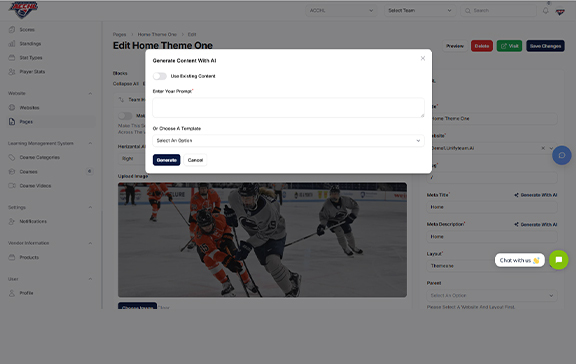The width and height of the screenshot is (576, 364).
Task: Collapse the Learning Management System section
Action: point(90,143)
